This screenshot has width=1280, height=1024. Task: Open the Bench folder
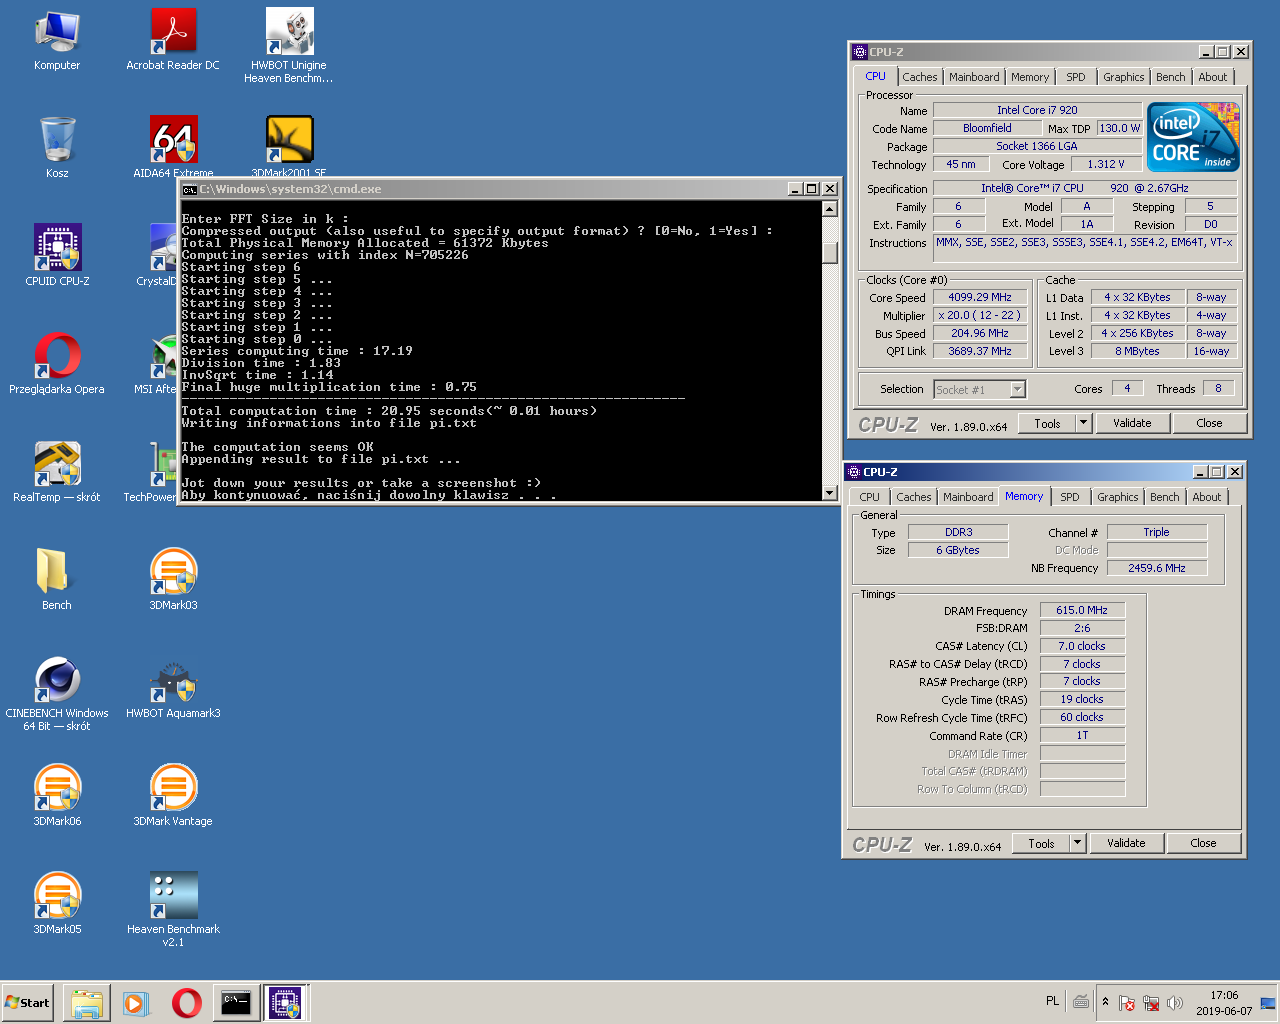point(57,579)
